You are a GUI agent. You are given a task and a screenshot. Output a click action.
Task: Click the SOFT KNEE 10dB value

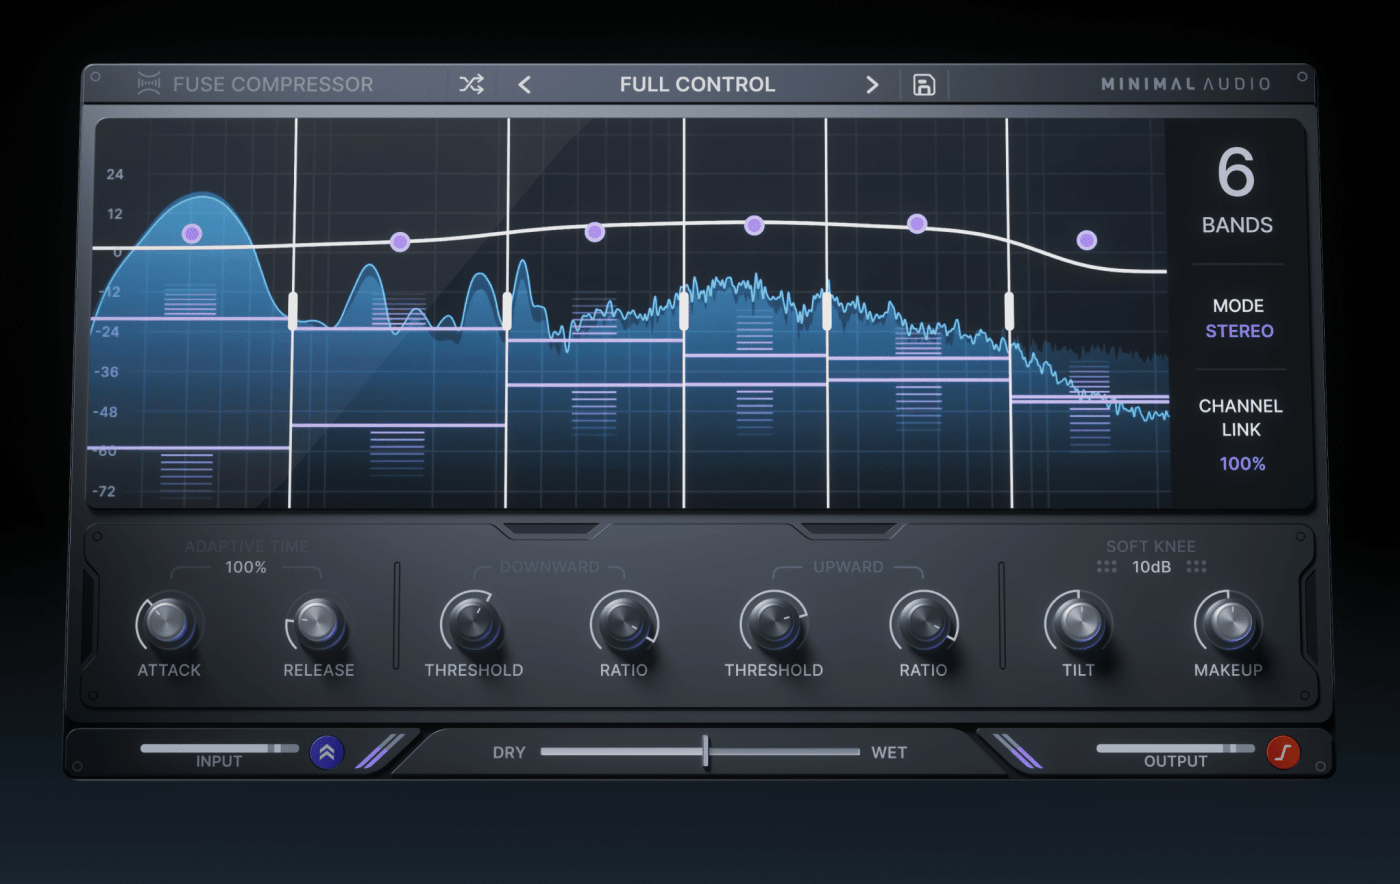click(x=1151, y=567)
